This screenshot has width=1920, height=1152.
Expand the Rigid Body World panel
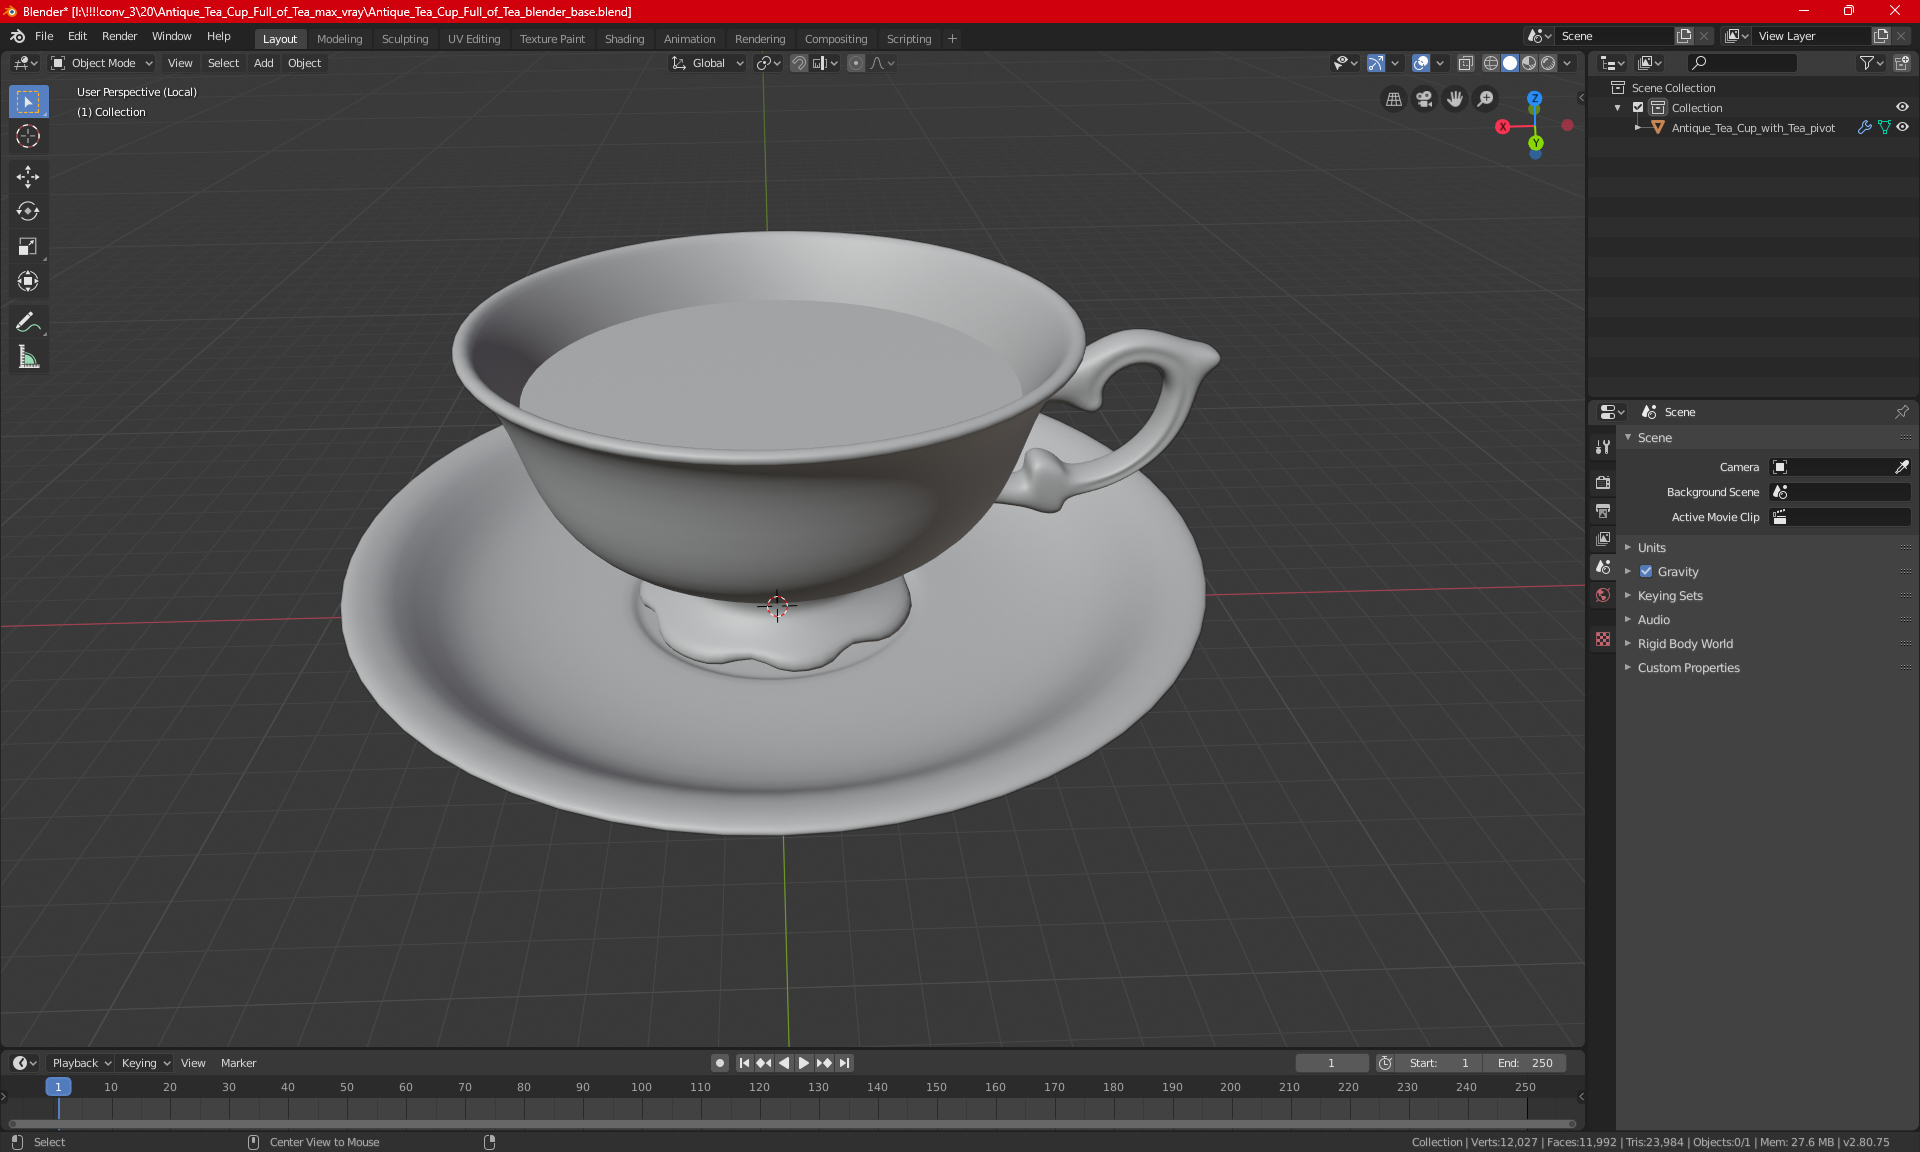[1685, 644]
